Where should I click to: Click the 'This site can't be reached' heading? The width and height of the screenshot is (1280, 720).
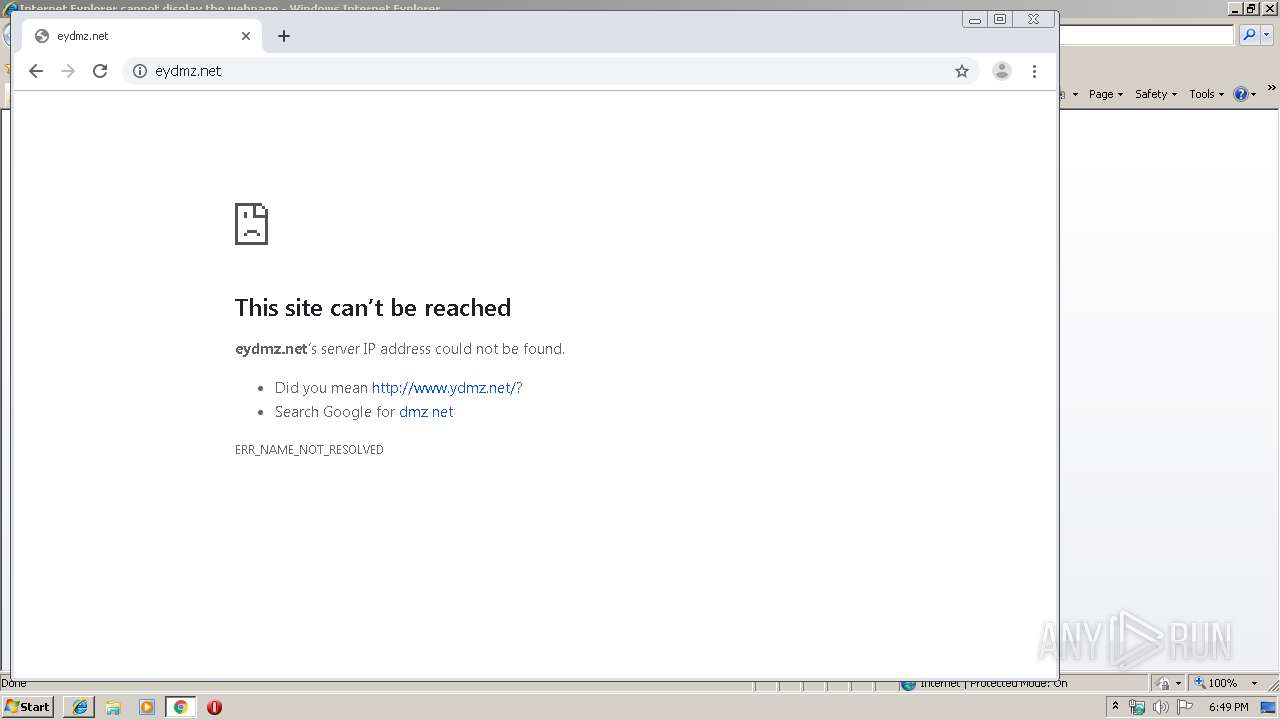pyautogui.click(x=373, y=308)
